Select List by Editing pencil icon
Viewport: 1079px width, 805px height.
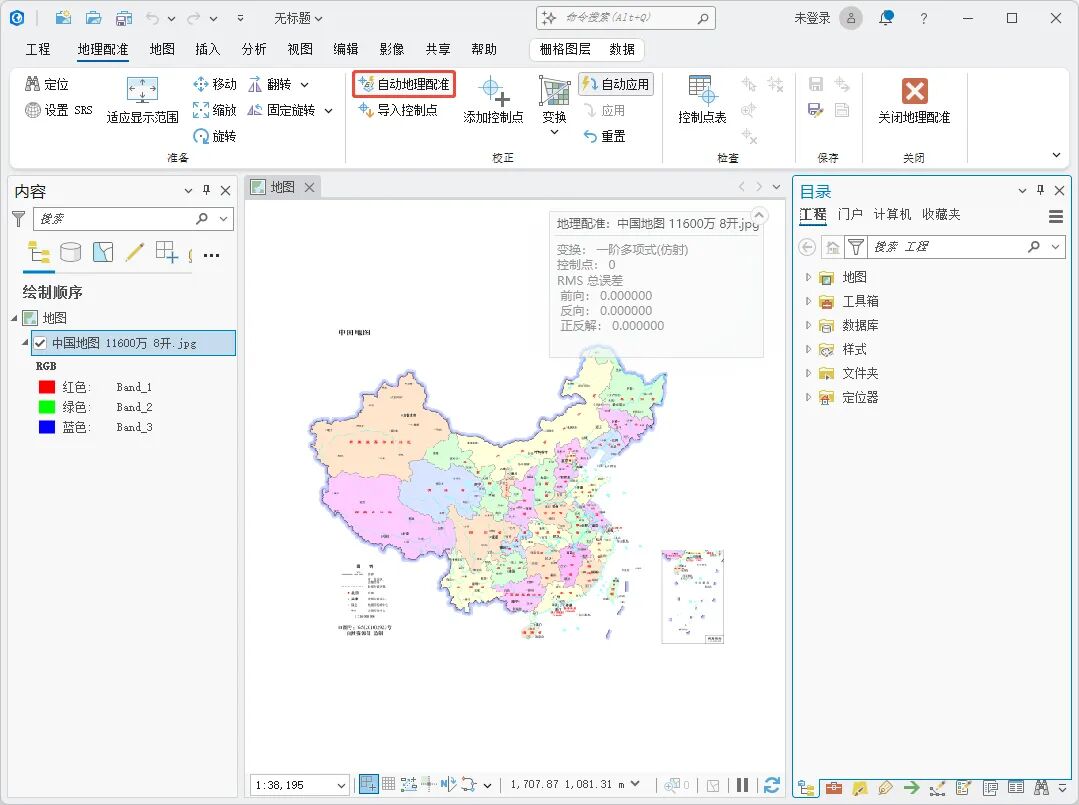pos(135,253)
